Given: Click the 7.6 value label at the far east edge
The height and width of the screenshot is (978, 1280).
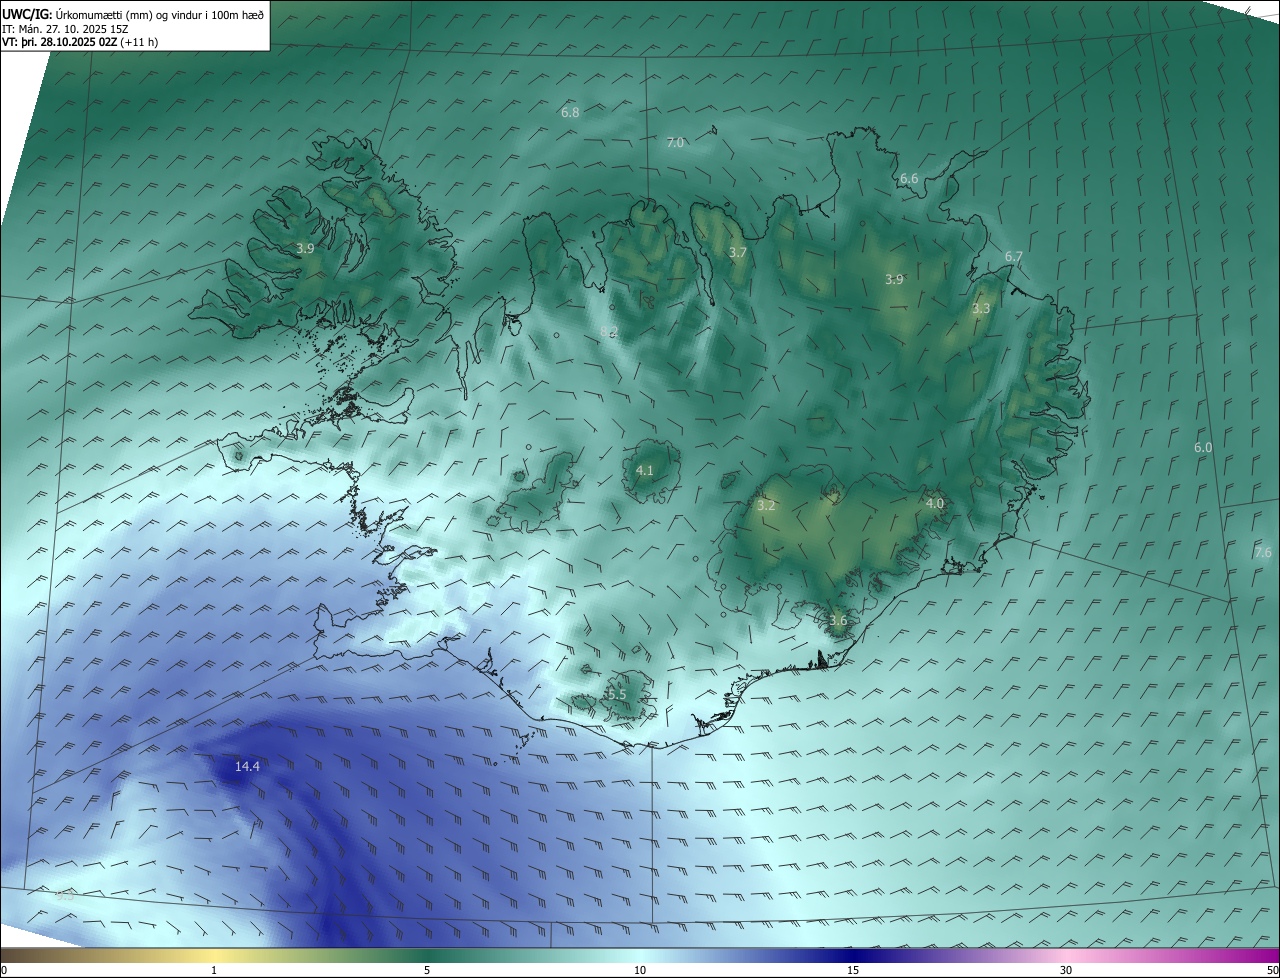Looking at the screenshot, I should pyautogui.click(x=1263, y=553).
